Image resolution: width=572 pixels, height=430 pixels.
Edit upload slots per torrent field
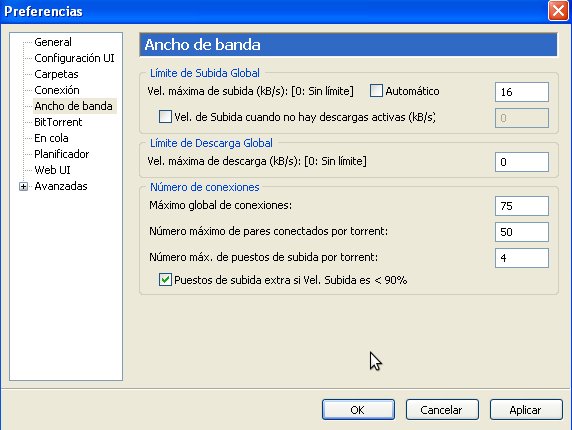(x=522, y=258)
